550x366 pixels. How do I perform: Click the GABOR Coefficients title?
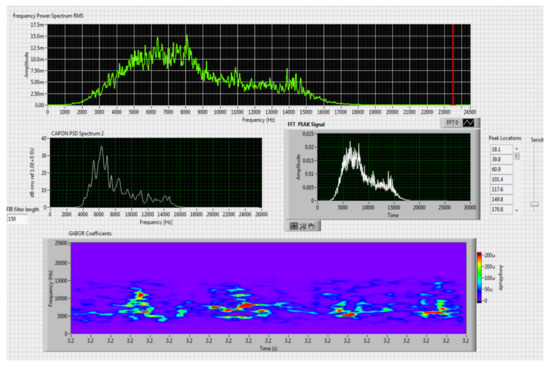(90, 233)
